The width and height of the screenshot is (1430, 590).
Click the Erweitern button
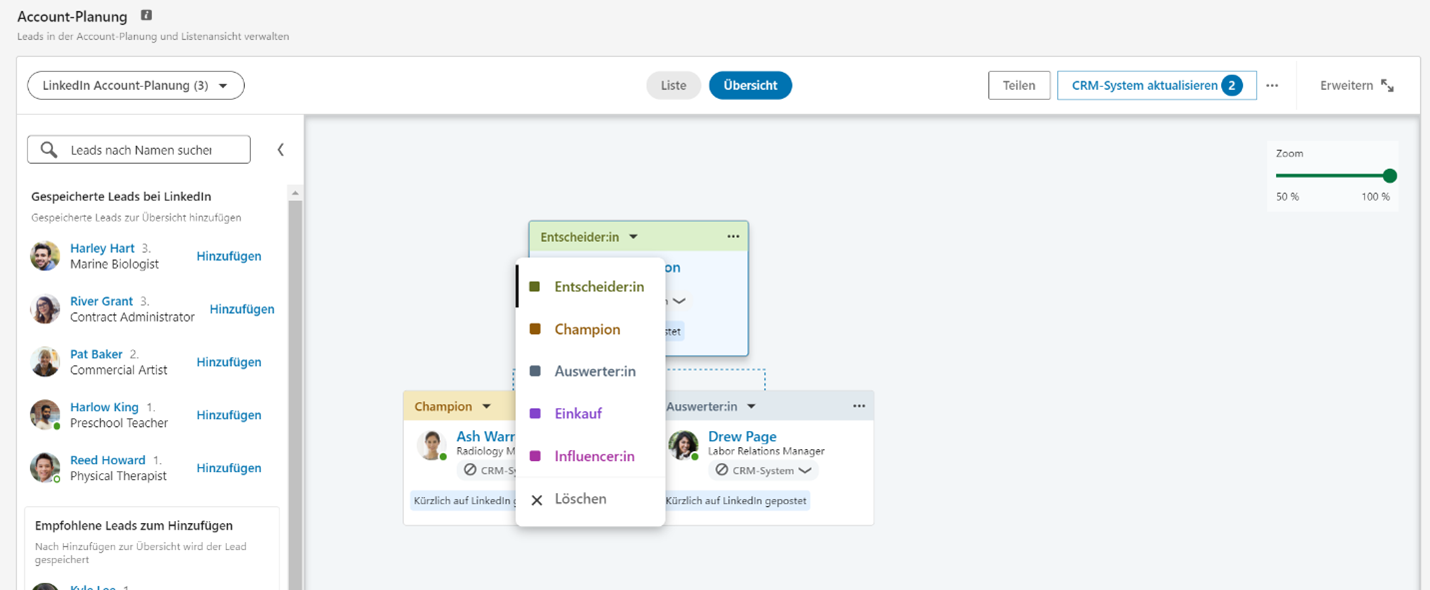pos(1357,86)
